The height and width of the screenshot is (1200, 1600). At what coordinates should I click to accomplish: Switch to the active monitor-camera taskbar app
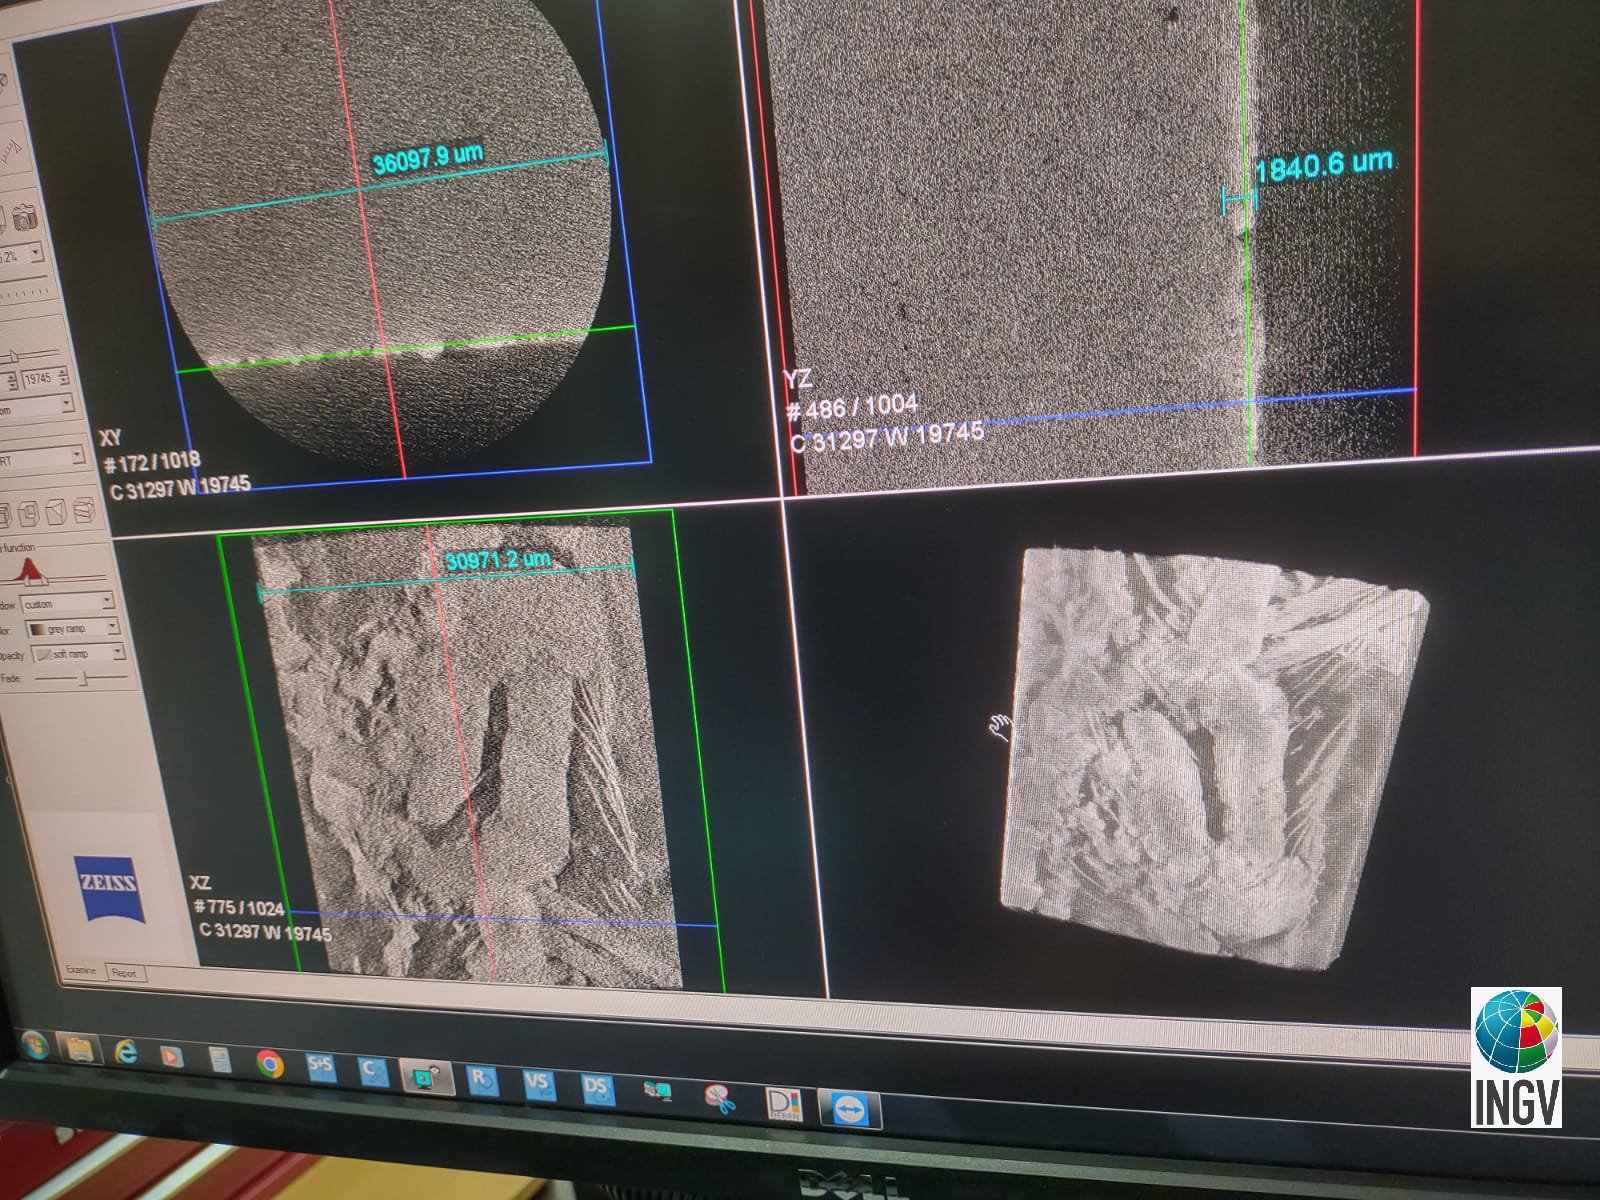pyautogui.click(x=428, y=1076)
